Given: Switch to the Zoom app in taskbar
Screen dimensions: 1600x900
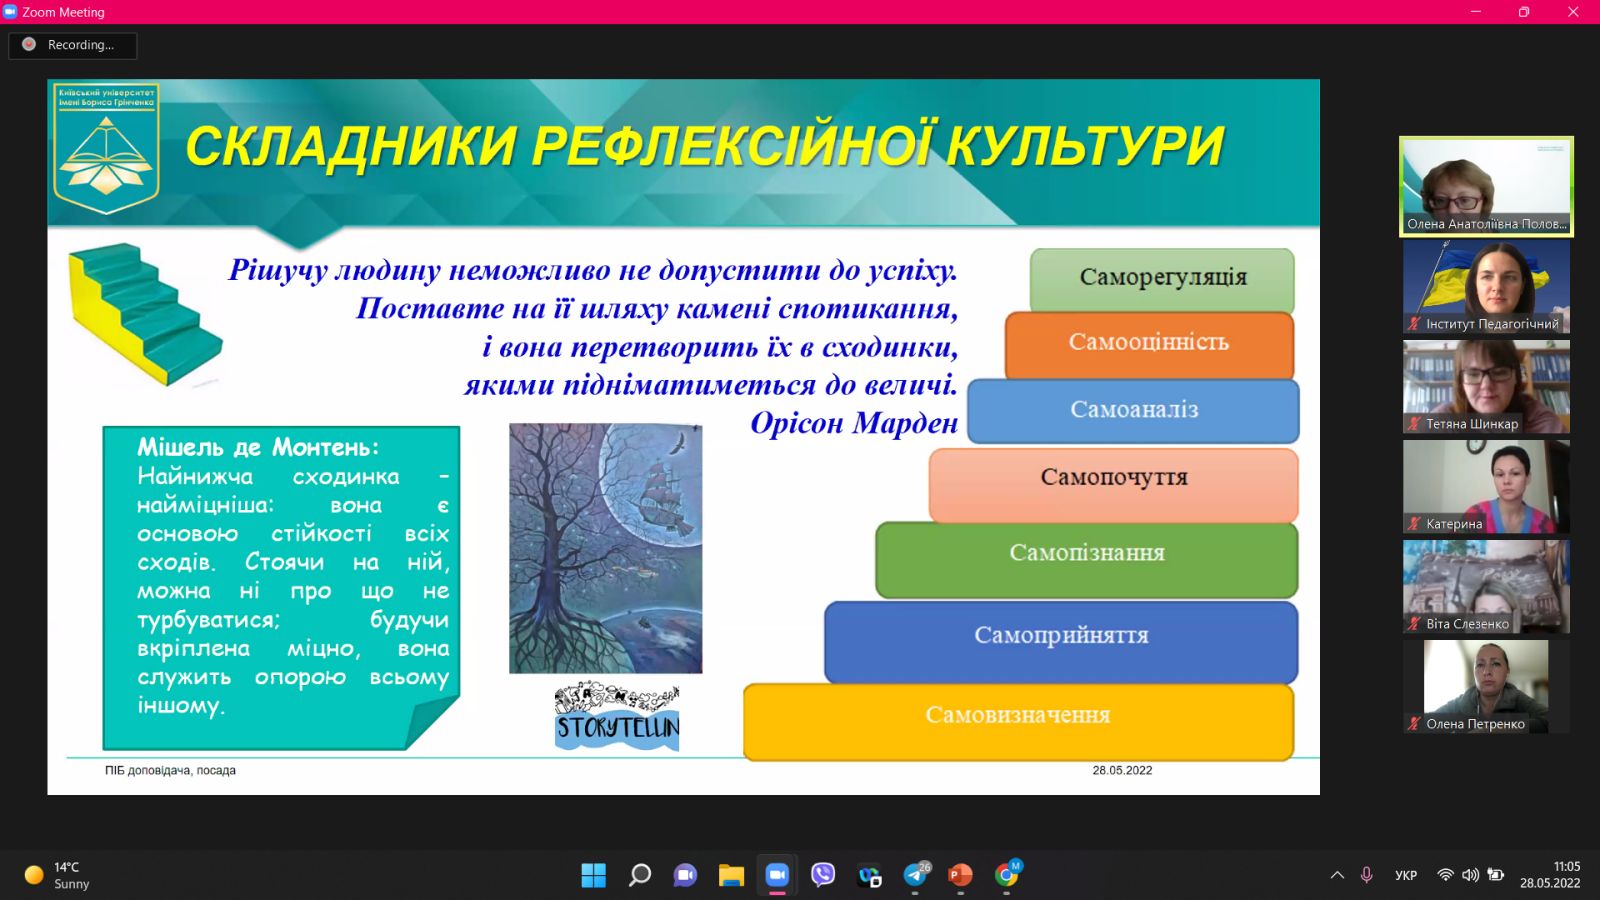Looking at the screenshot, I should [x=777, y=875].
